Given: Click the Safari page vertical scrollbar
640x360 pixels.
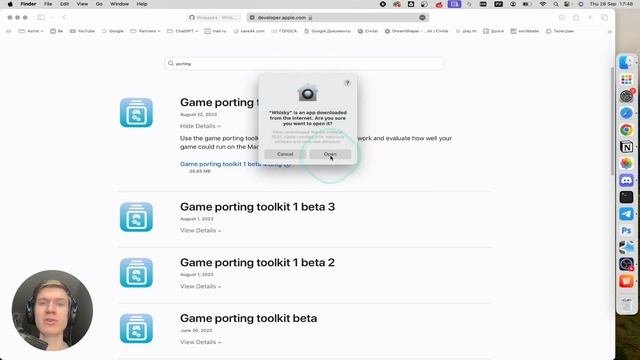Looking at the screenshot, I should point(612,122).
